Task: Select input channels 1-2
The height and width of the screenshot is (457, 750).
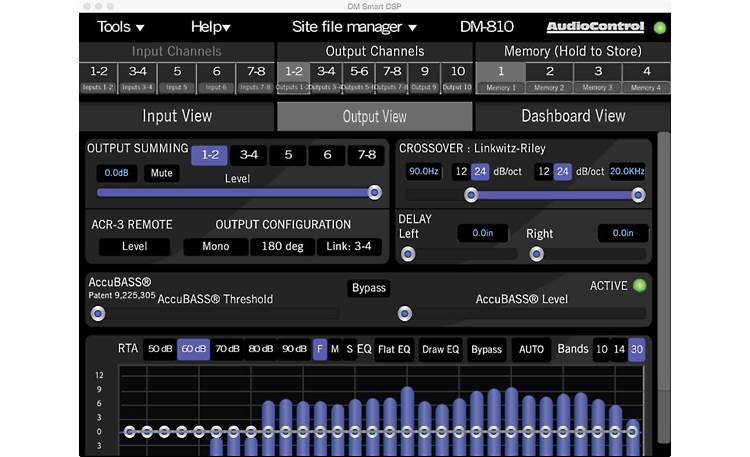Action: pos(99,78)
